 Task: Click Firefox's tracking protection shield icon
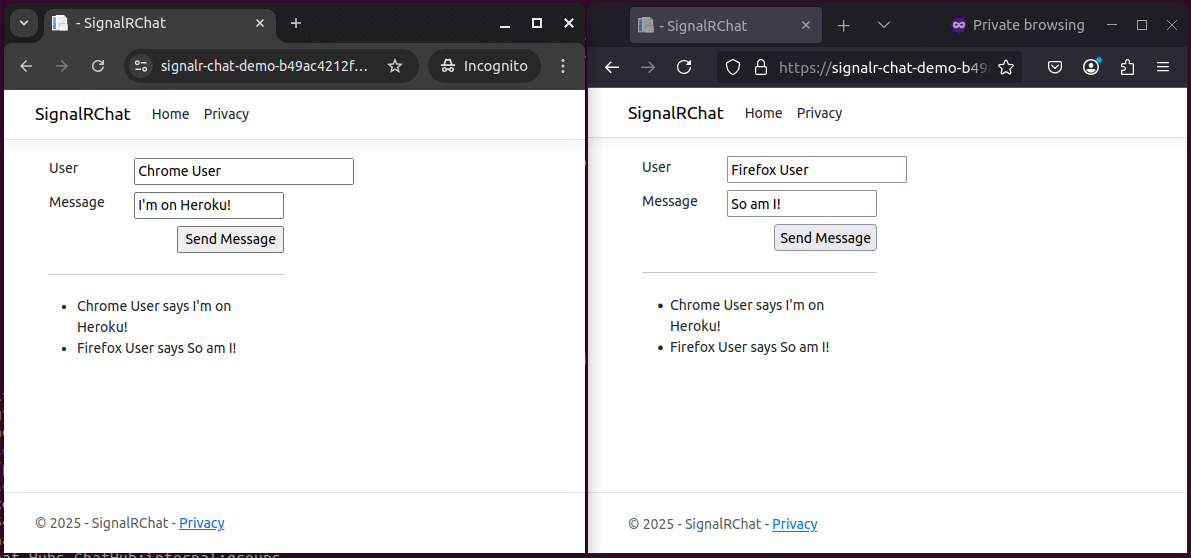(732, 68)
